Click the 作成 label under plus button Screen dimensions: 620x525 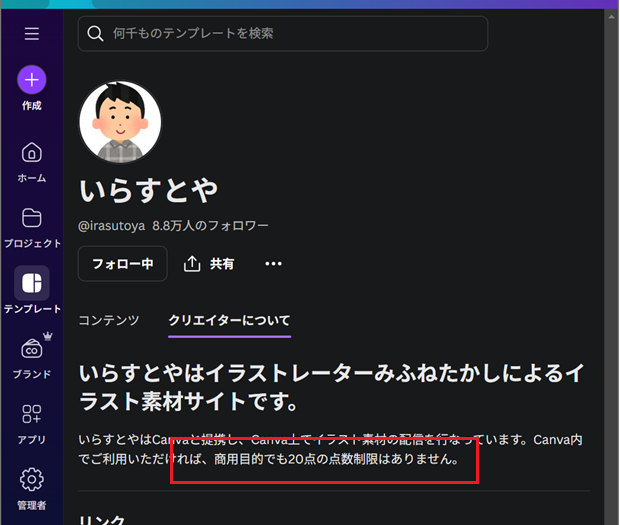tap(32, 106)
